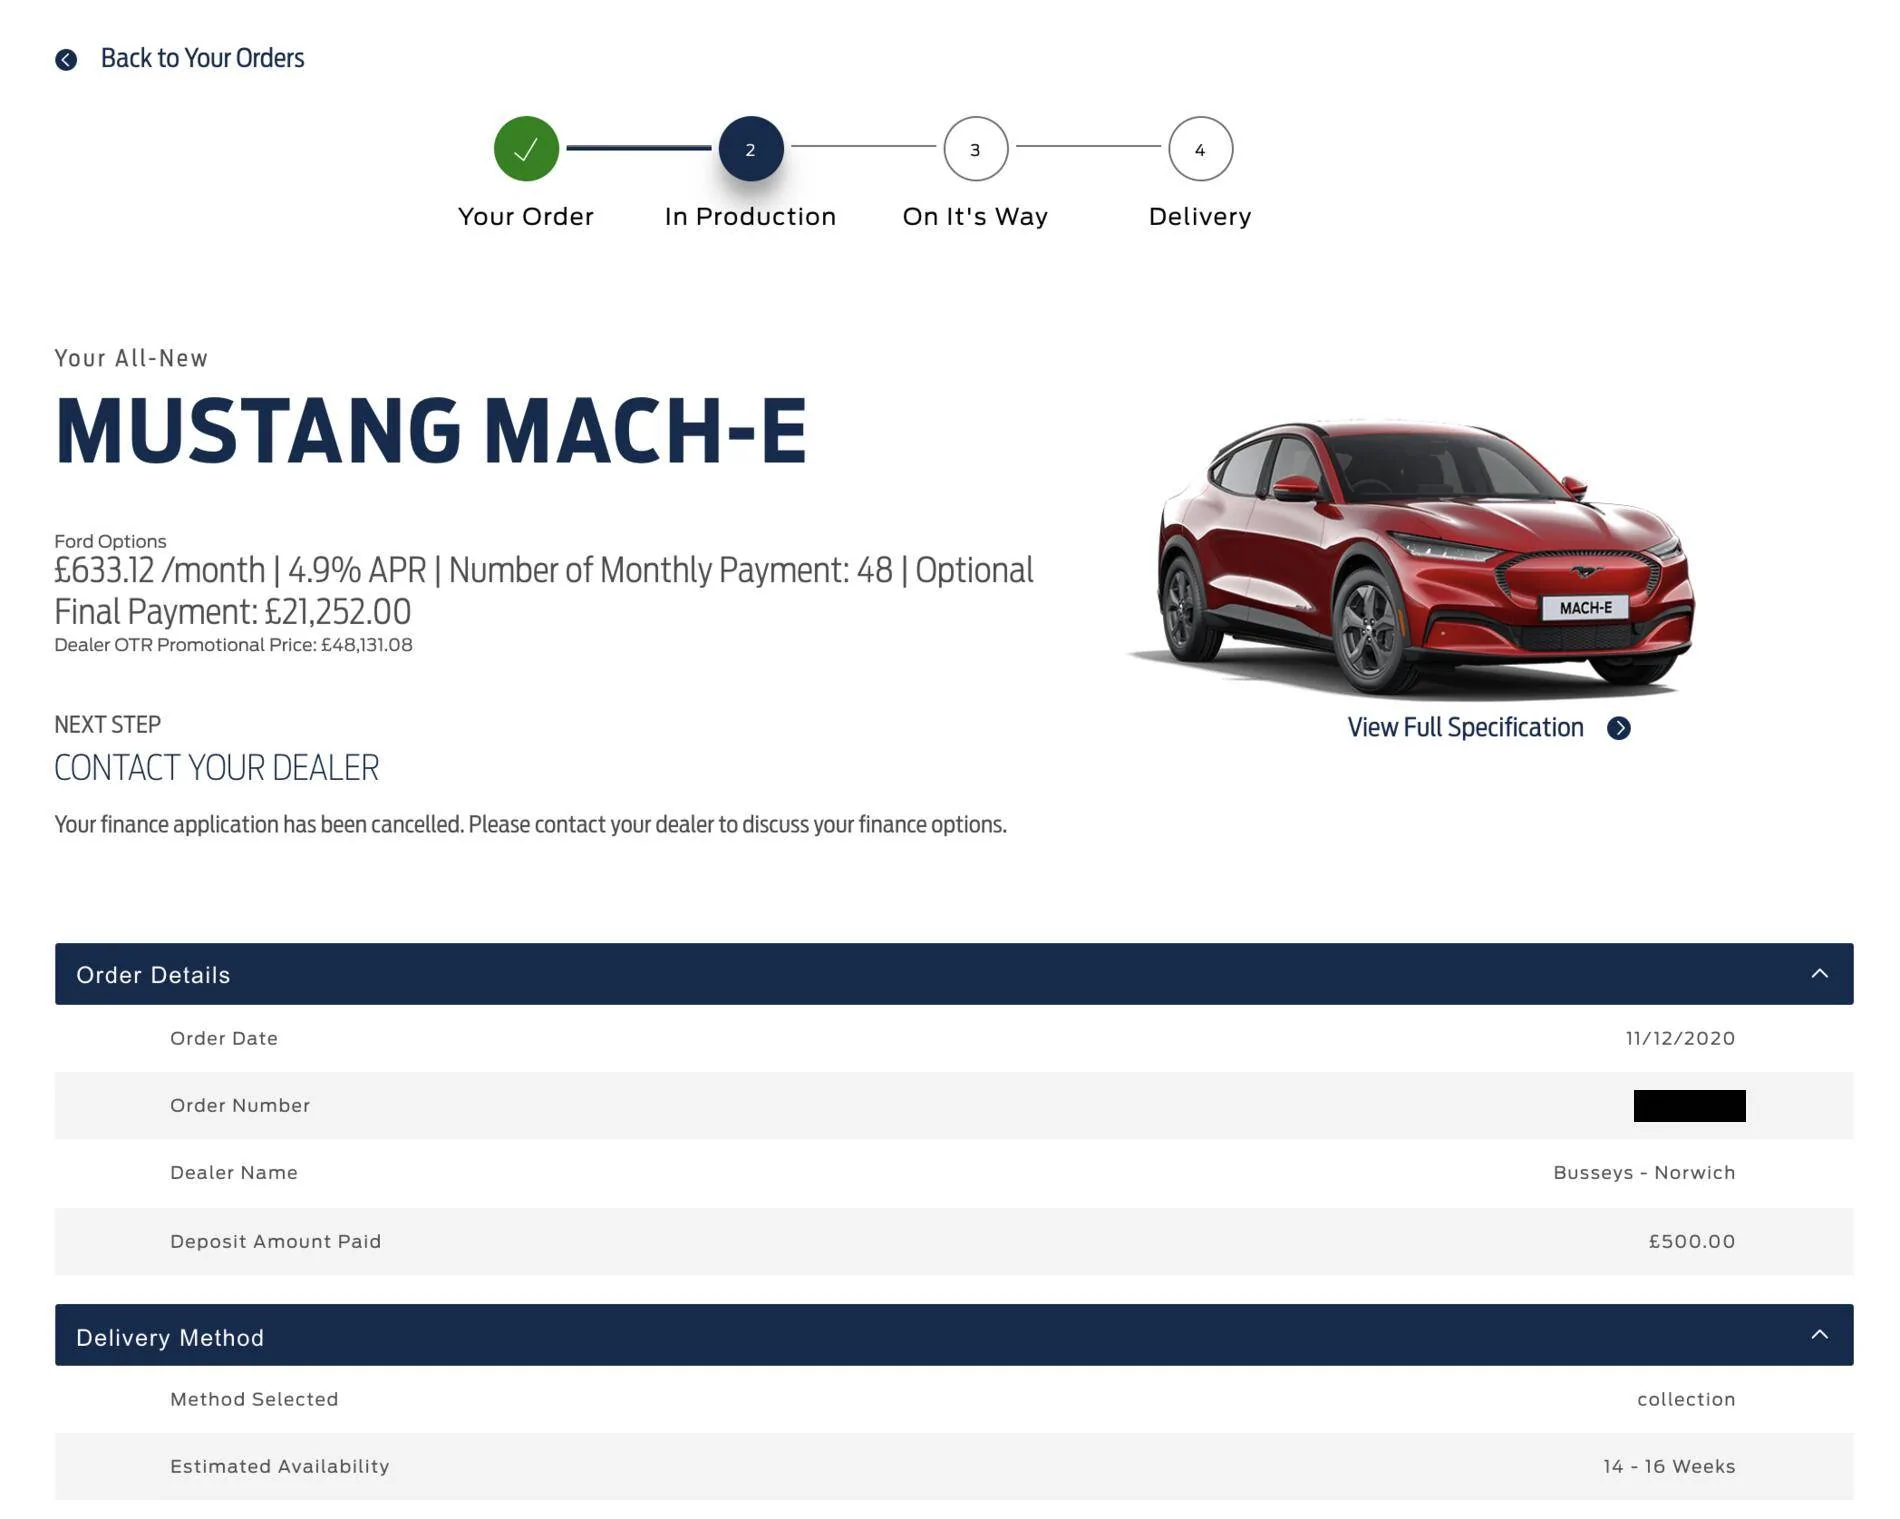Click the Dealer Name row label

[234, 1172]
